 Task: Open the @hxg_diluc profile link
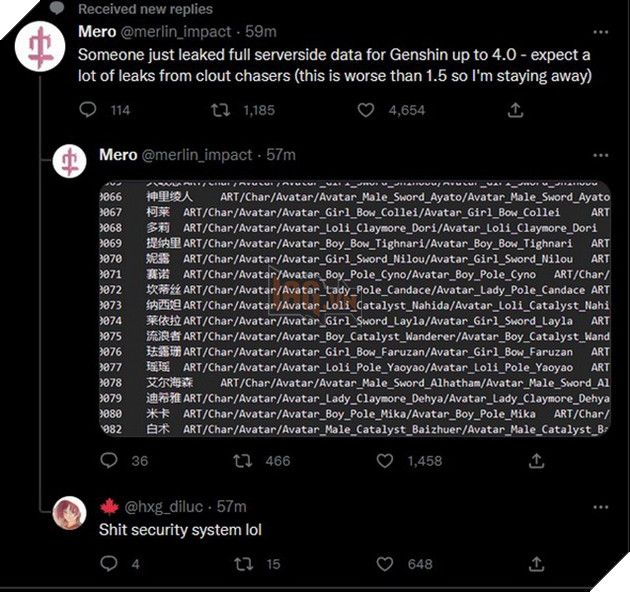pyautogui.click(x=164, y=507)
